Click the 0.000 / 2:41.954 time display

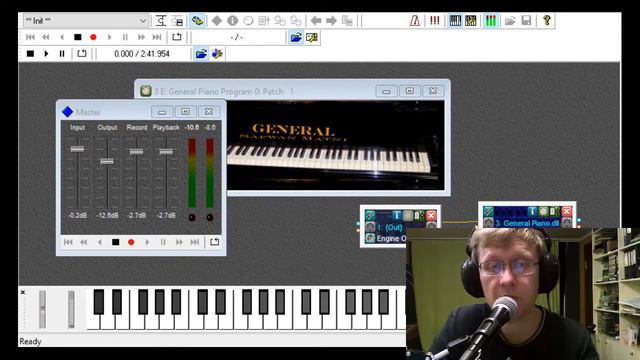pyautogui.click(x=142, y=53)
